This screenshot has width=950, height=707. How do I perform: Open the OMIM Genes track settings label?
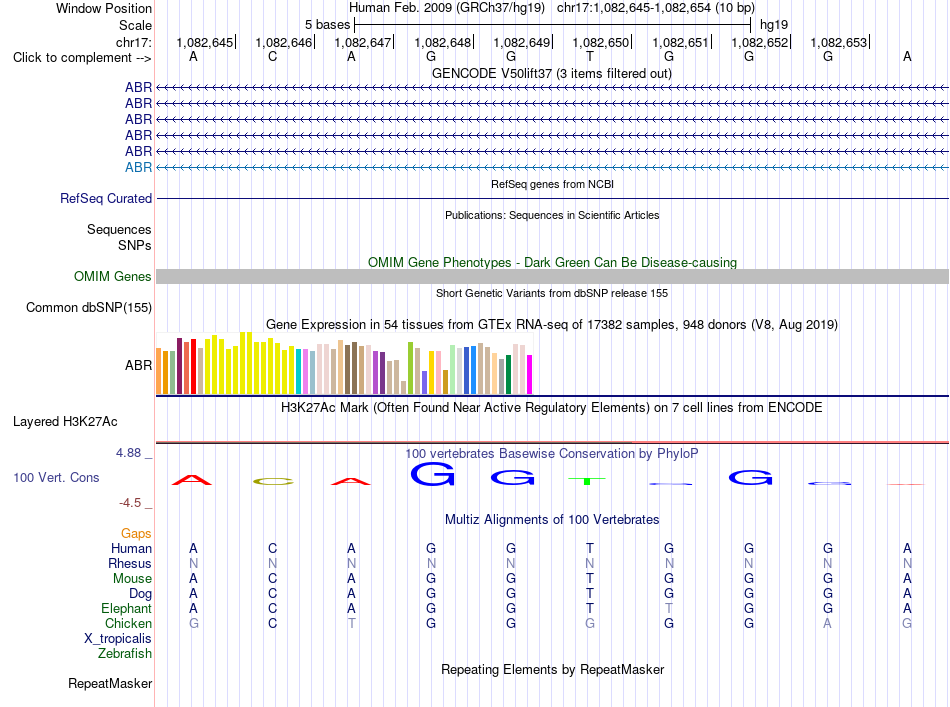pos(112,276)
